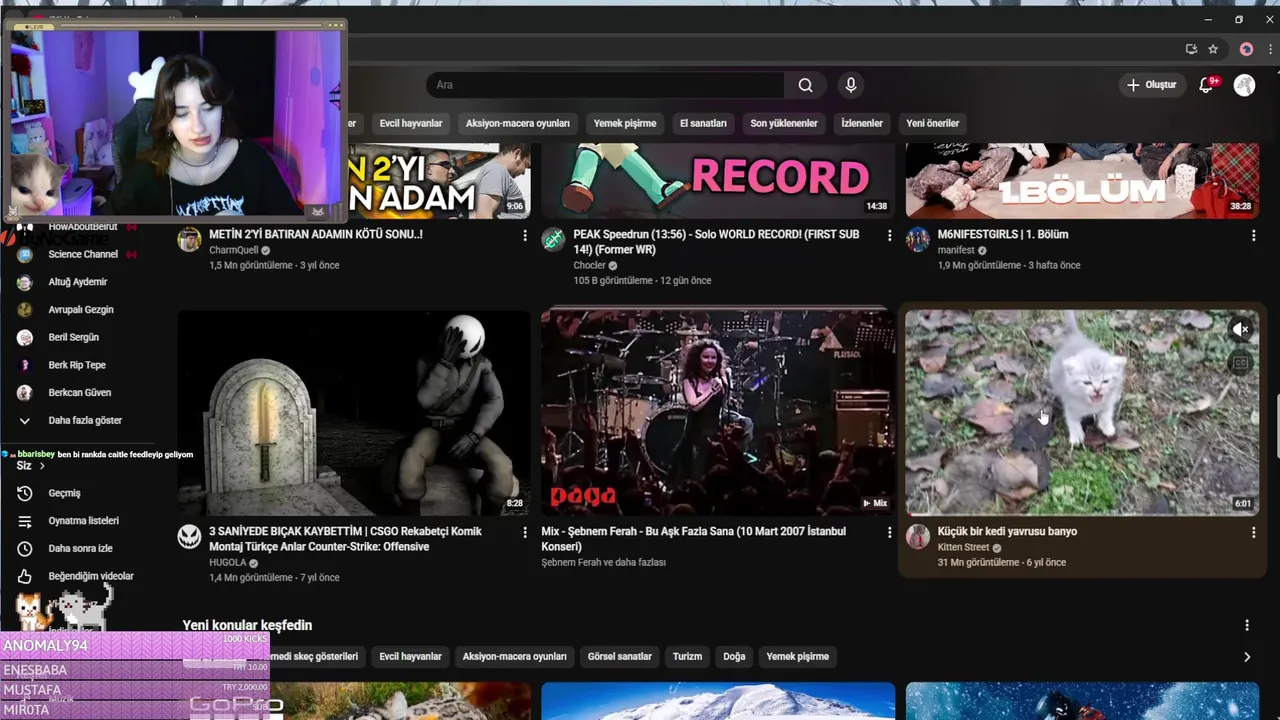Toggle captions on kitten video preview
The image size is (1280, 720).
[1240, 364]
